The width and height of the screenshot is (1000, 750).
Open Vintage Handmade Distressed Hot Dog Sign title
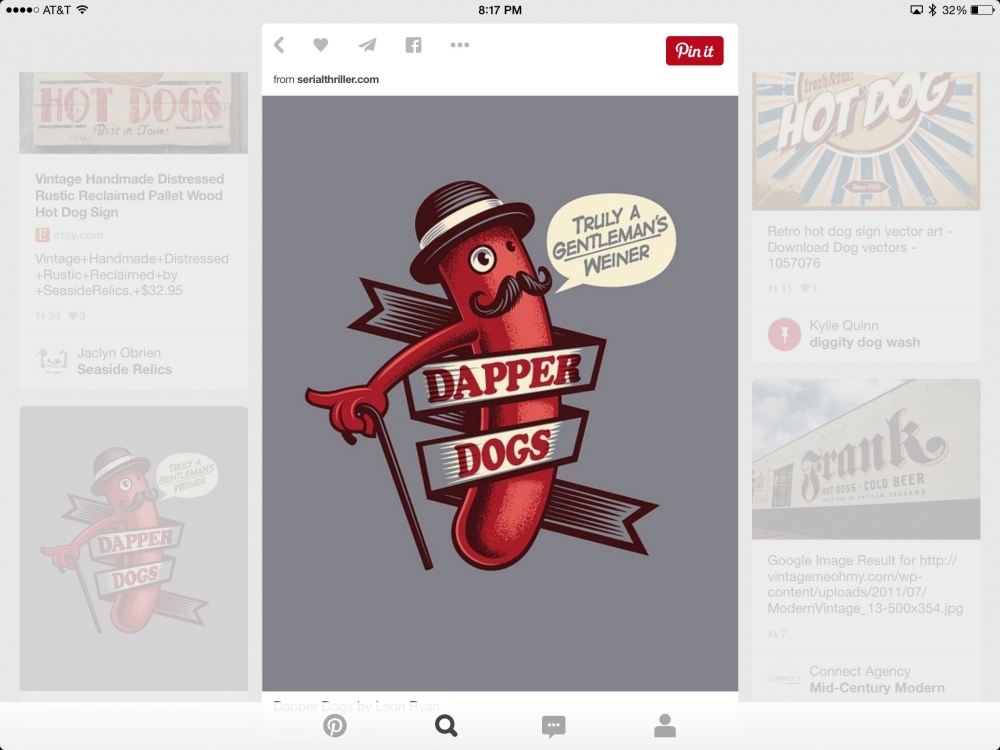click(x=130, y=195)
